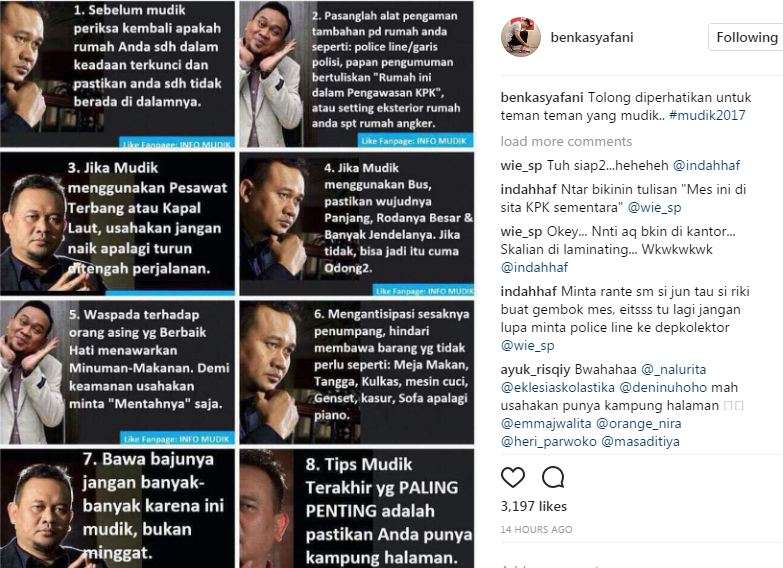This screenshot has width=783, height=568.
Task: Open the @orange_nira mention
Action: (x=639, y=423)
